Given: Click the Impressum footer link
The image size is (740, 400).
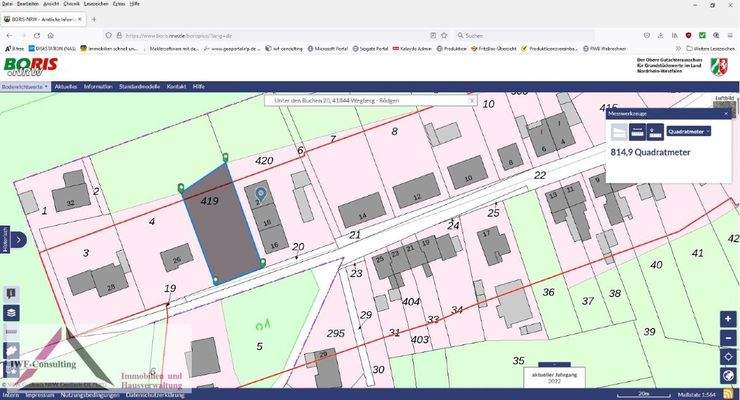Looking at the screenshot, I should (39, 395).
